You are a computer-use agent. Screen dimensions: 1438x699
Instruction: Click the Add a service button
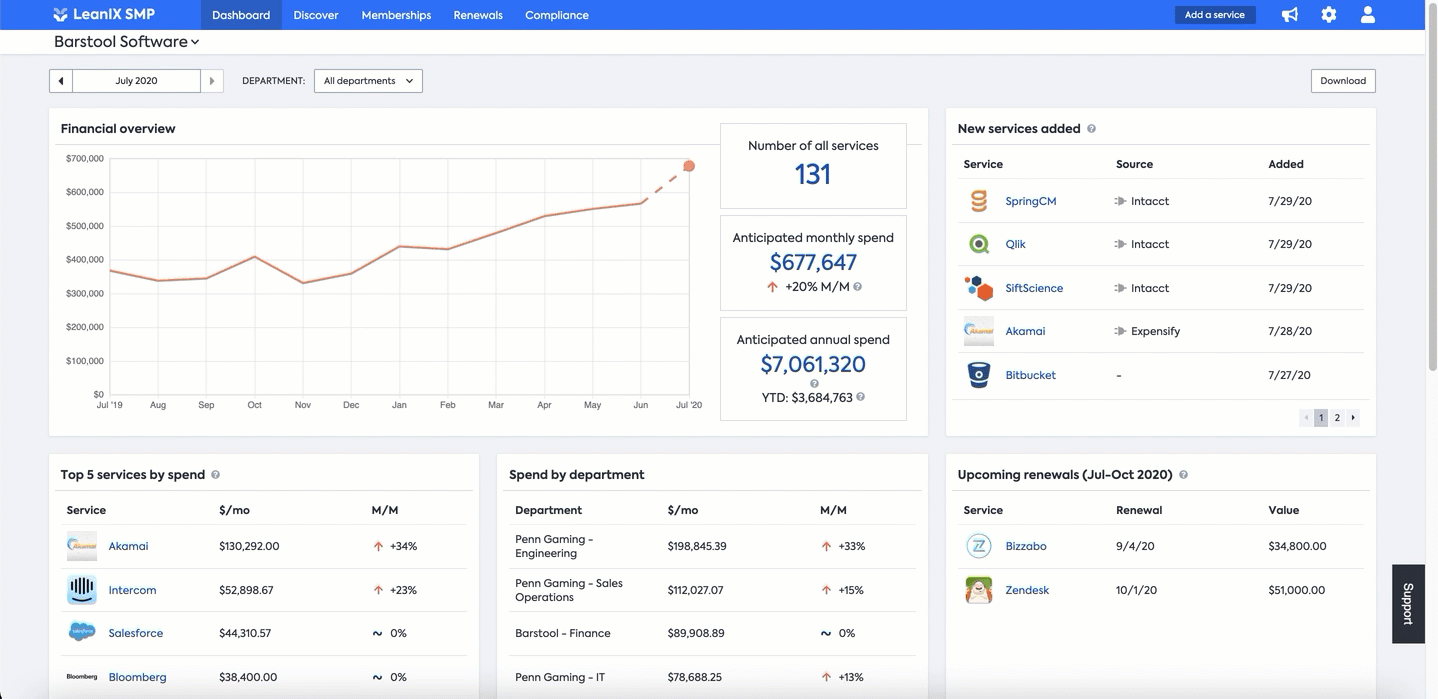pyautogui.click(x=1215, y=15)
